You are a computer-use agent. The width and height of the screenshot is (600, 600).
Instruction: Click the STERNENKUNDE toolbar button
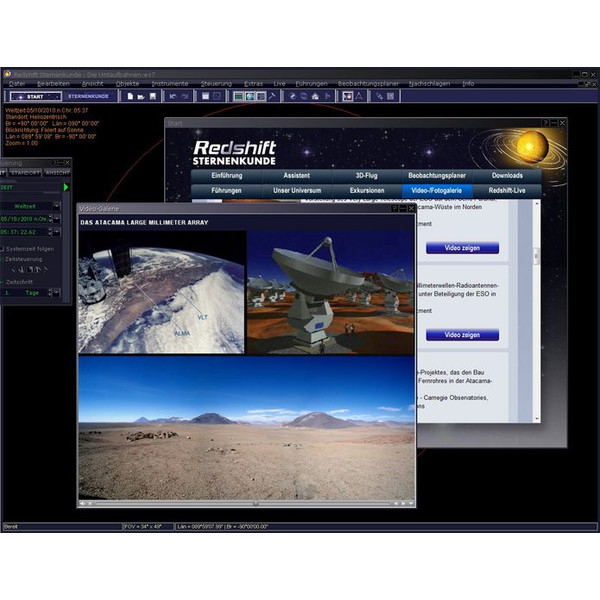[89, 96]
